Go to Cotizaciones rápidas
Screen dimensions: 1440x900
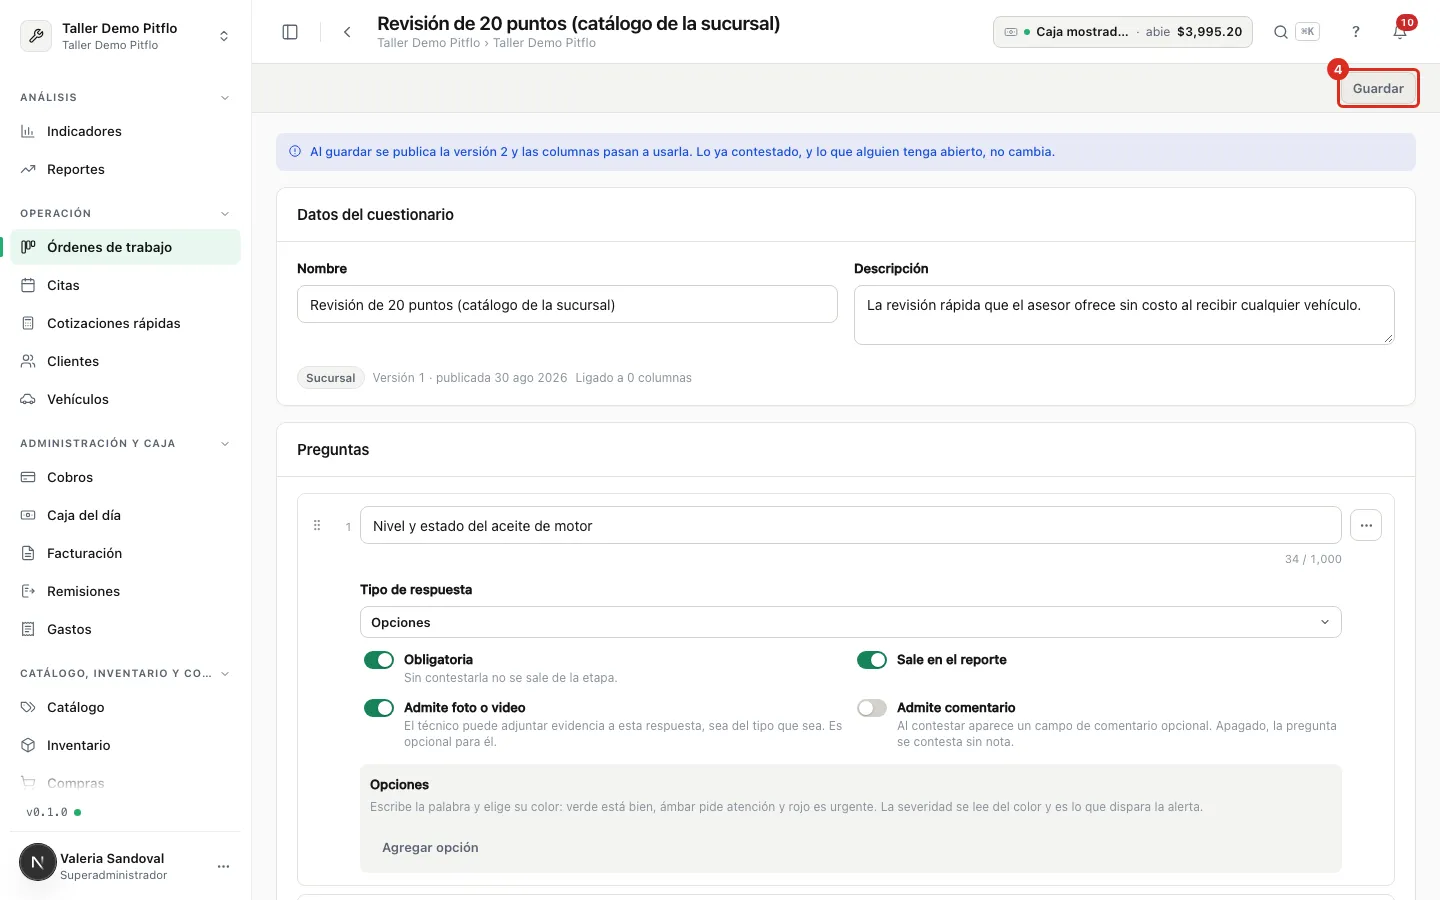tap(126, 323)
